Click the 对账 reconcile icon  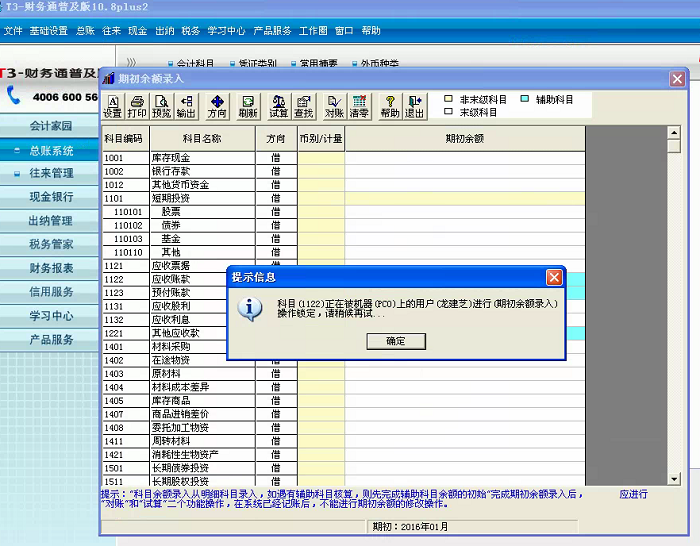334,107
